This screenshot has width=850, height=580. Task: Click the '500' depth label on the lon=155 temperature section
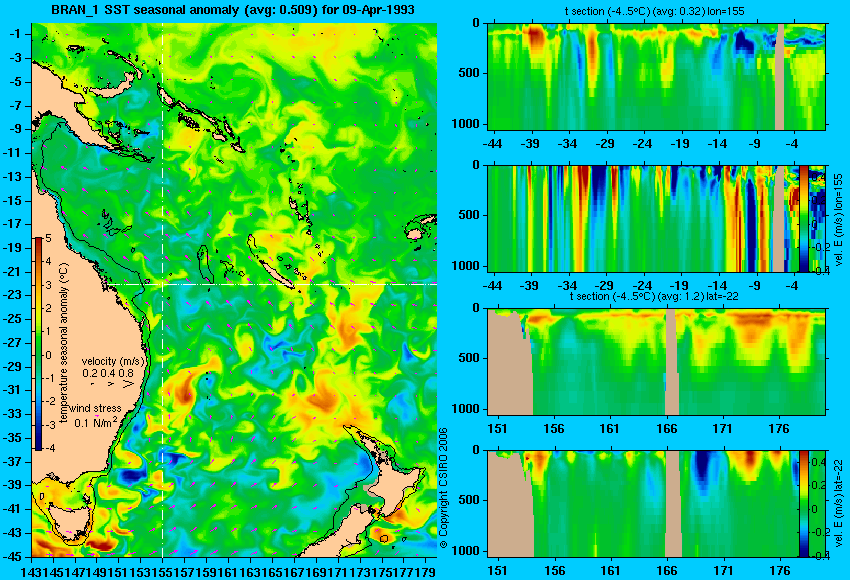click(x=469, y=73)
